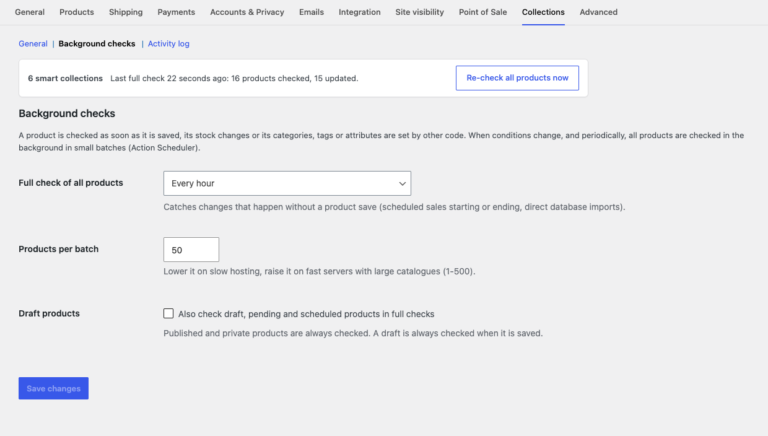
Task: Click the 'Catches changes that happen' description
Action: (394, 207)
